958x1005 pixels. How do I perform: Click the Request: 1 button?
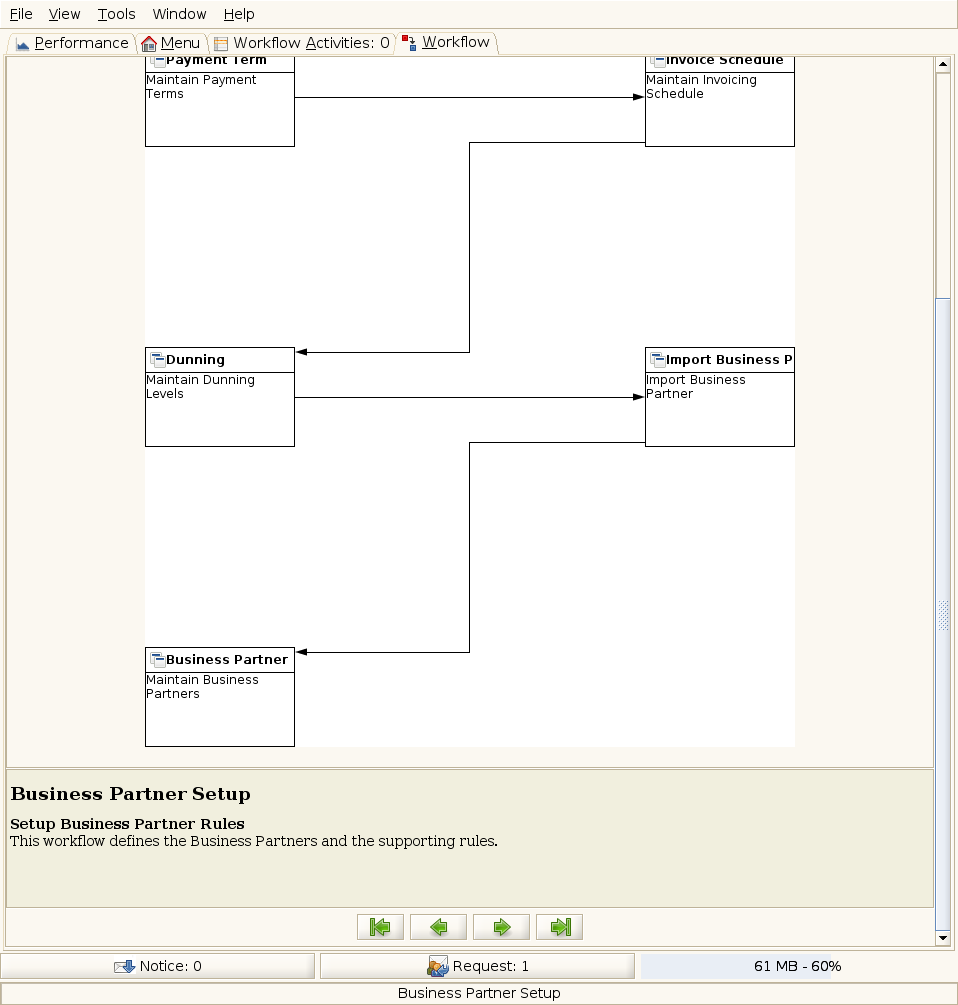(x=477, y=966)
